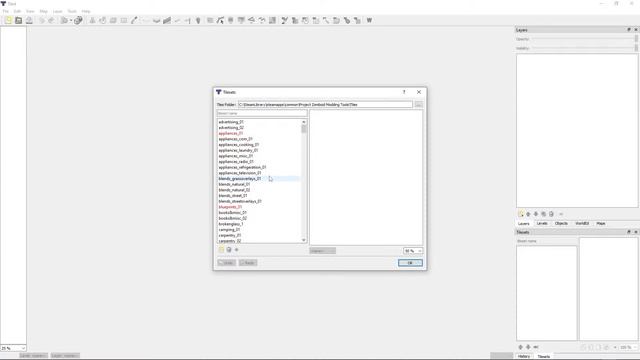The width and height of the screenshot is (640, 360).
Task: Click the new layer icon in Layers panel
Action: tap(521, 214)
